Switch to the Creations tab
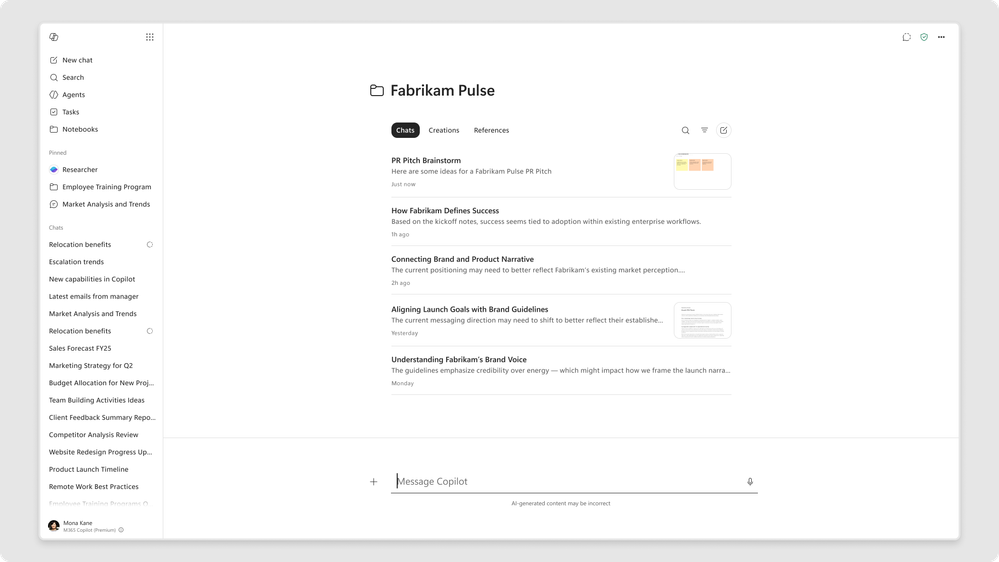The height and width of the screenshot is (562, 999). [443, 131]
